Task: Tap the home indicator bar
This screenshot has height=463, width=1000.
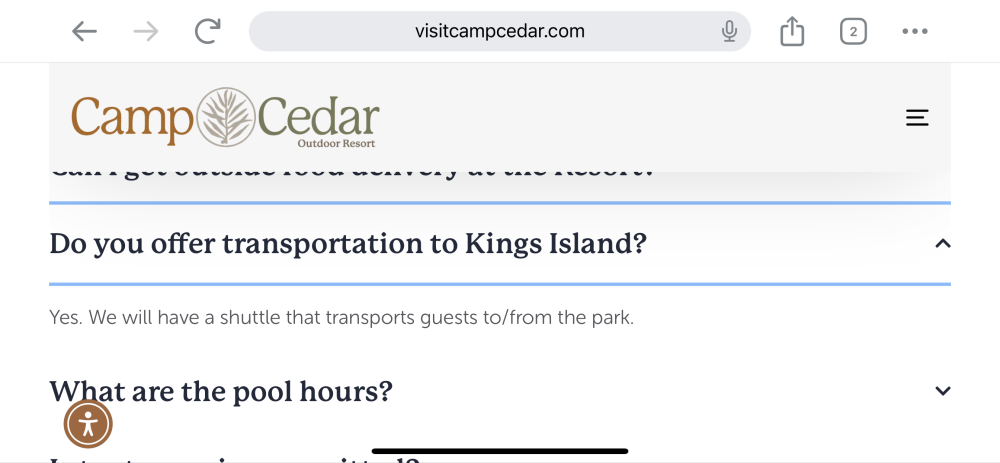Action: pos(500,451)
